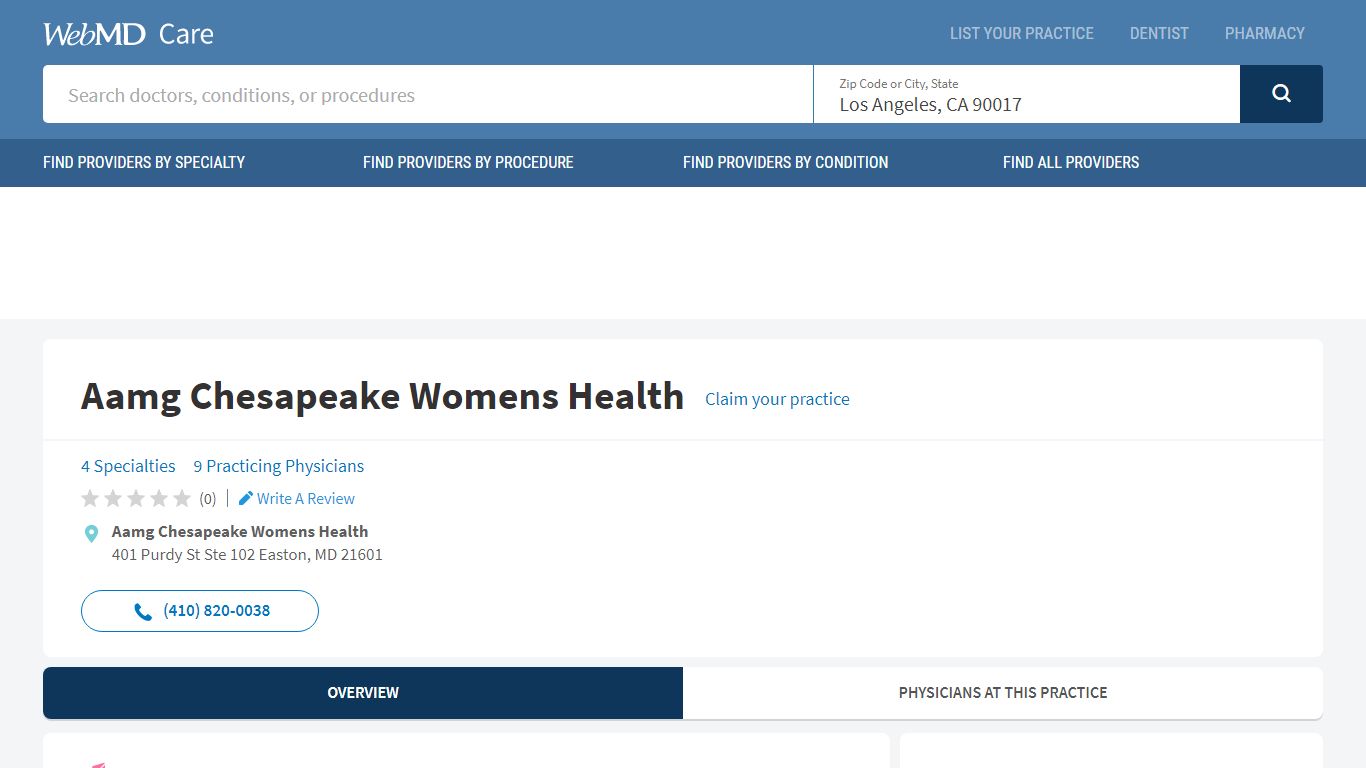The image size is (1366, 768).
Task: Switch to Physicians At This Practice tab
Action: click(1003, 692)
